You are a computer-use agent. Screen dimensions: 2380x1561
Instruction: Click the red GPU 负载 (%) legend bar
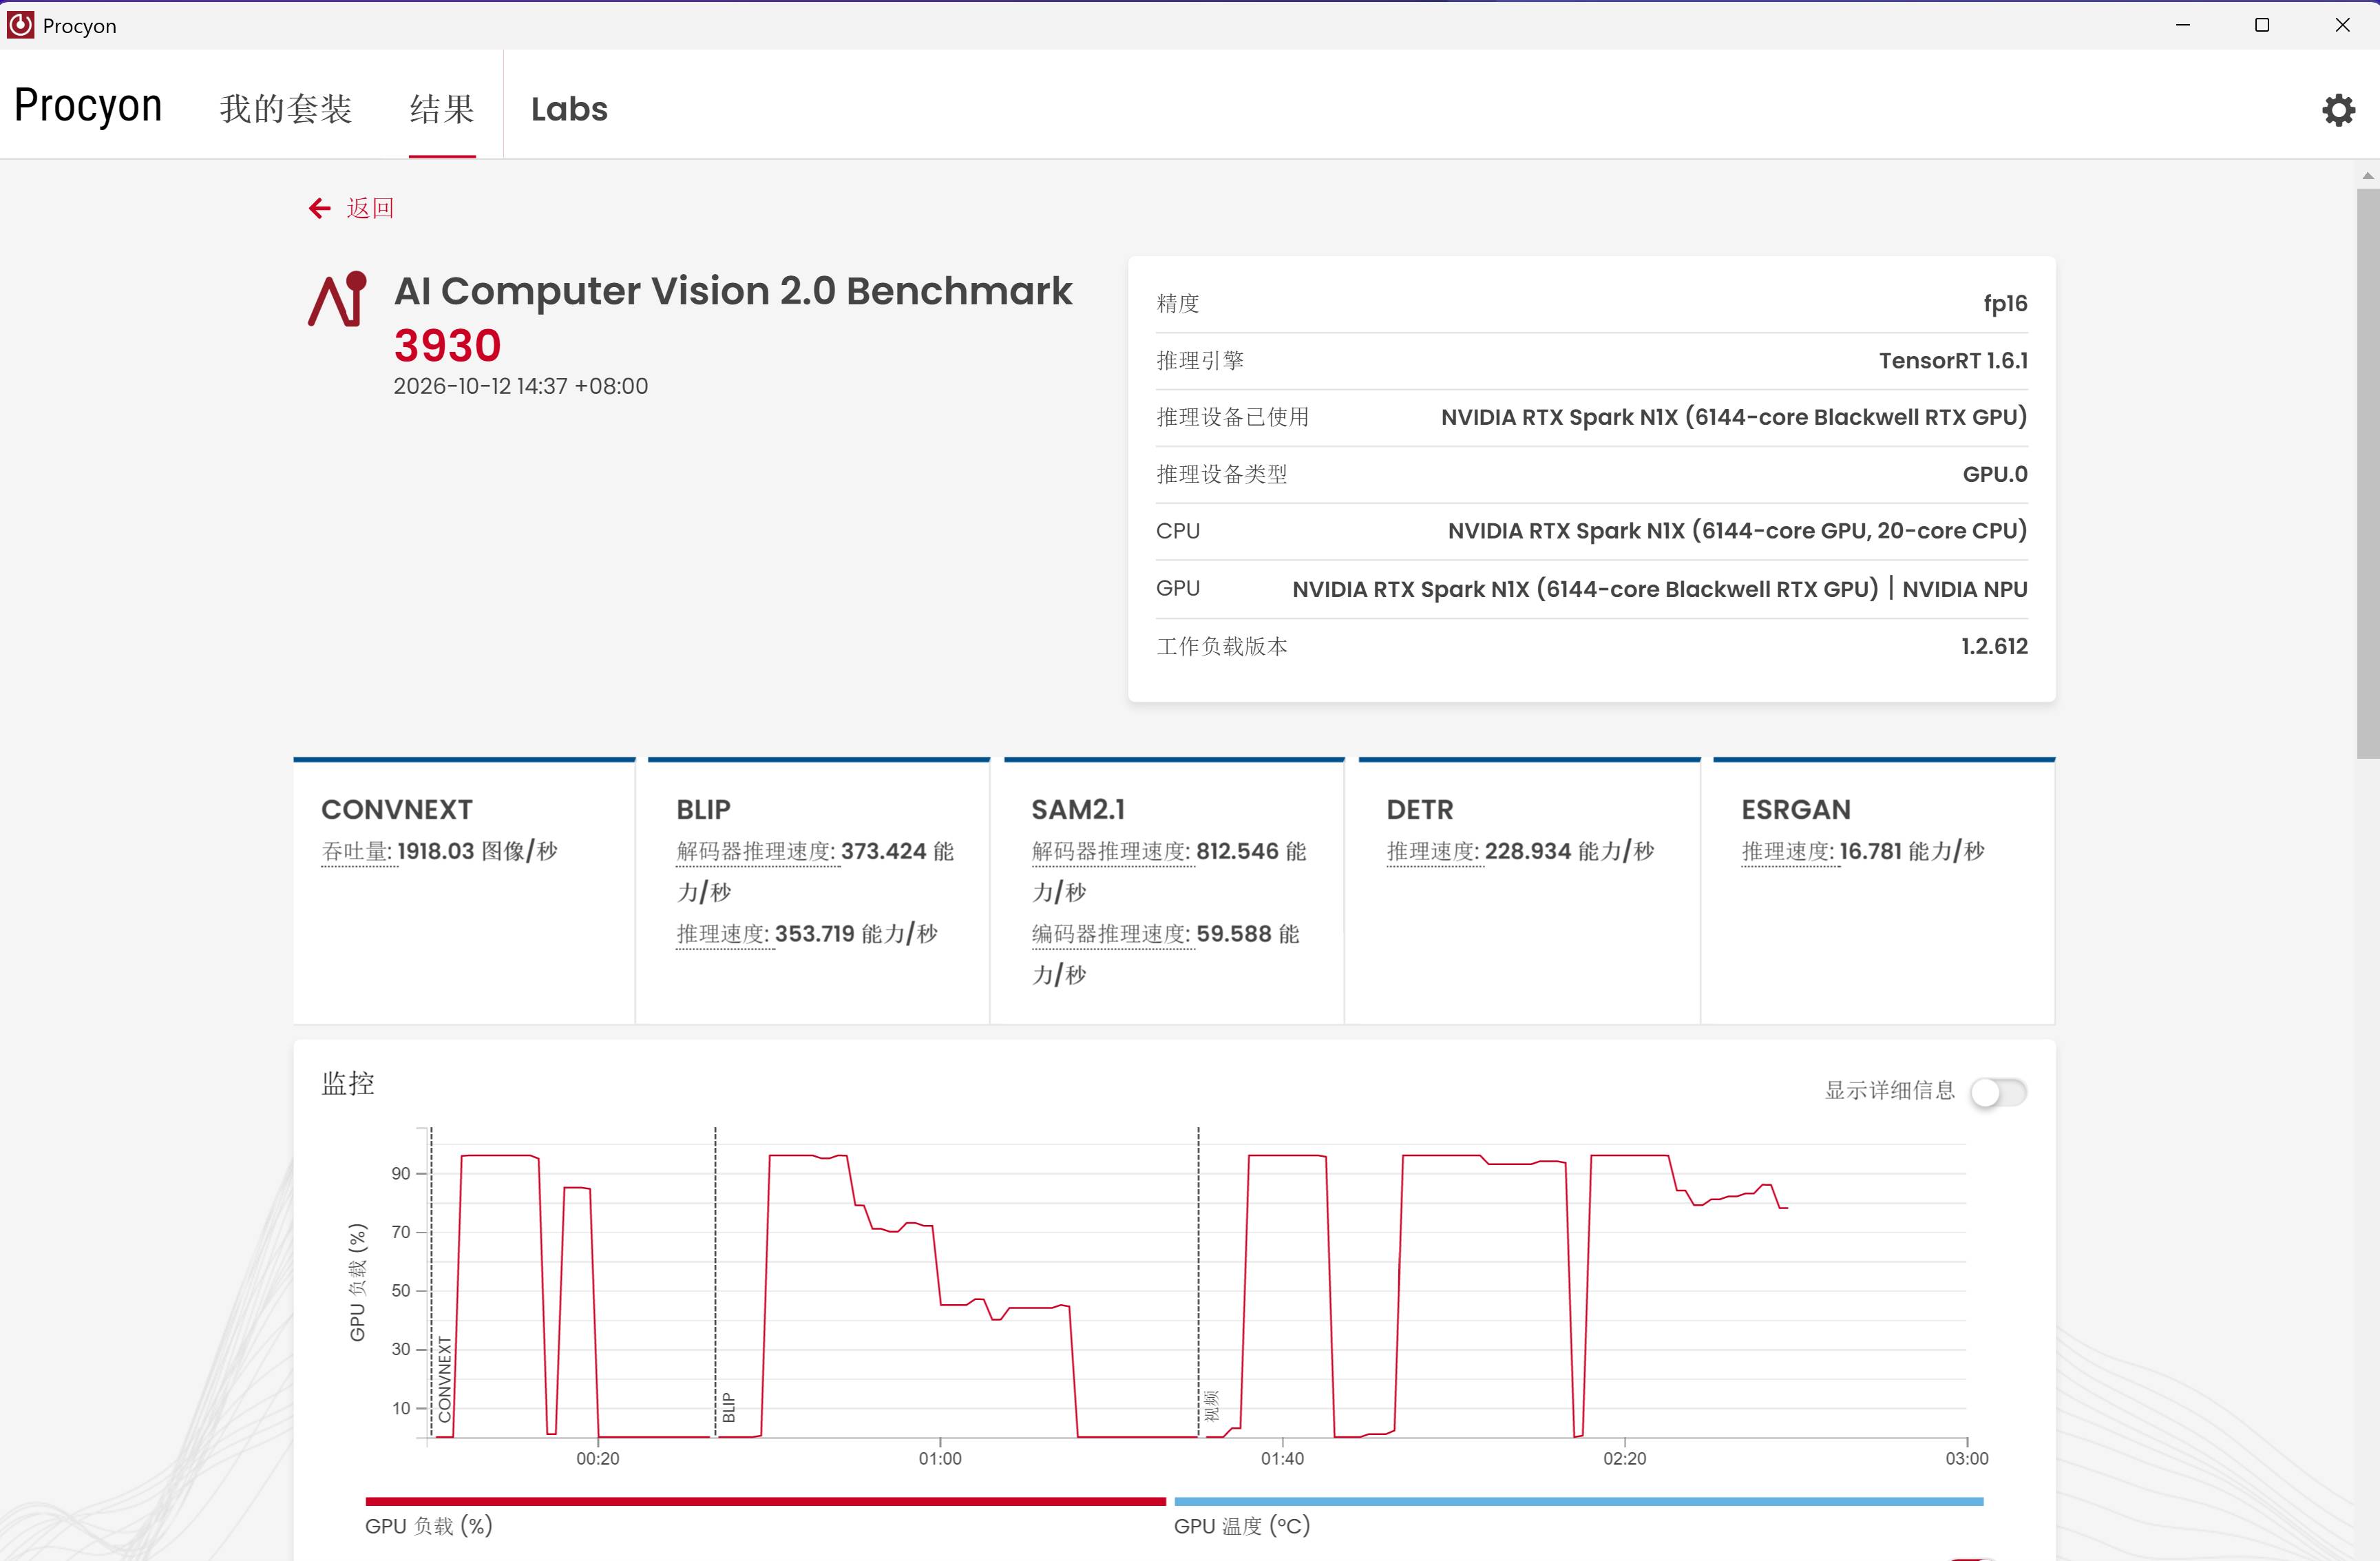pos(766,1501)
